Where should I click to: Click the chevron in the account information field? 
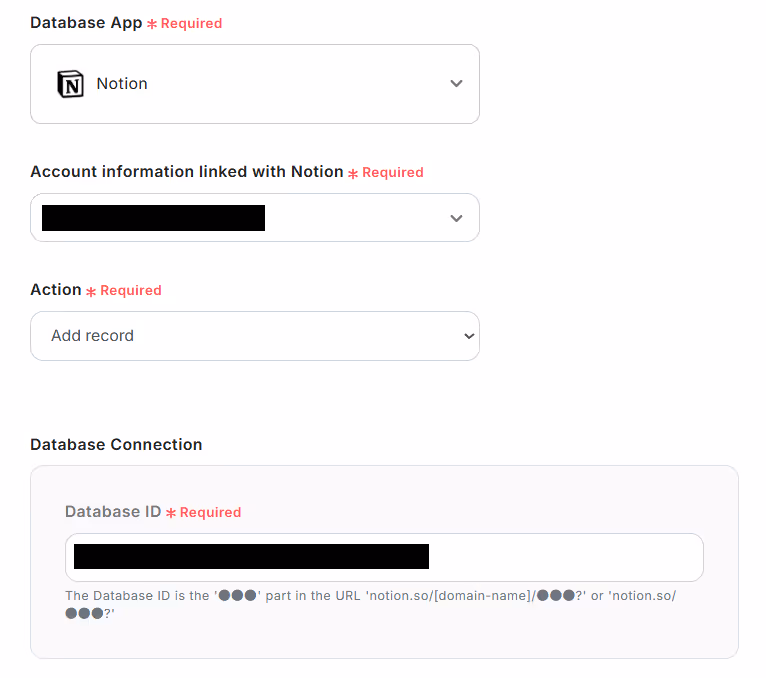pos(456,218)
